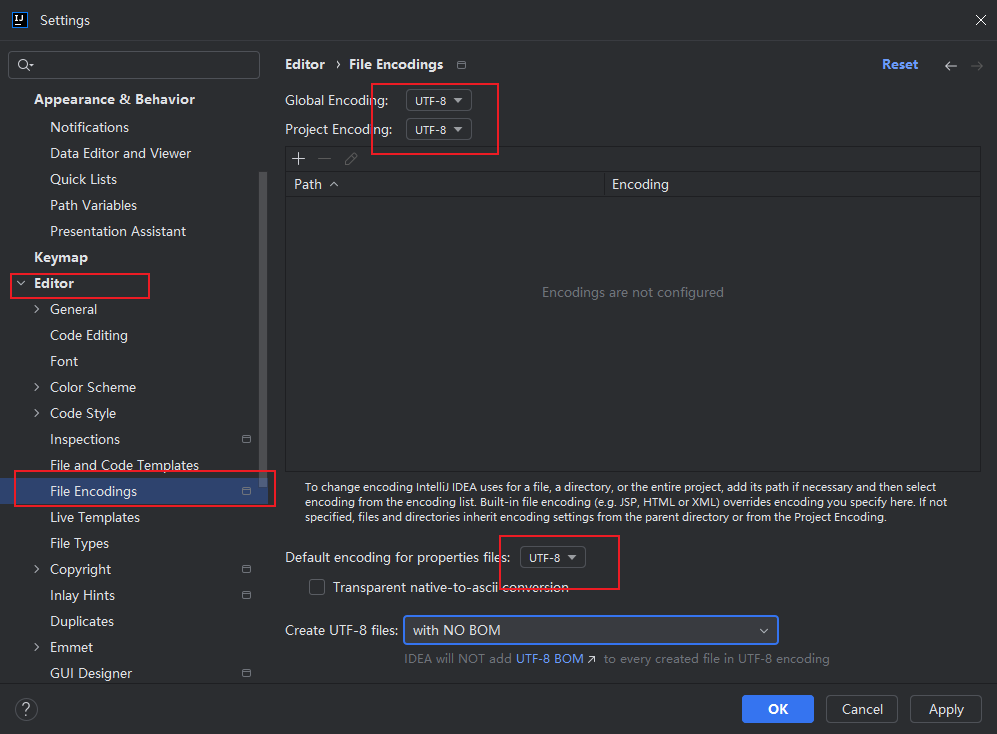Click the Reset link
997x734 pixels.
click(x=900, y=65)
